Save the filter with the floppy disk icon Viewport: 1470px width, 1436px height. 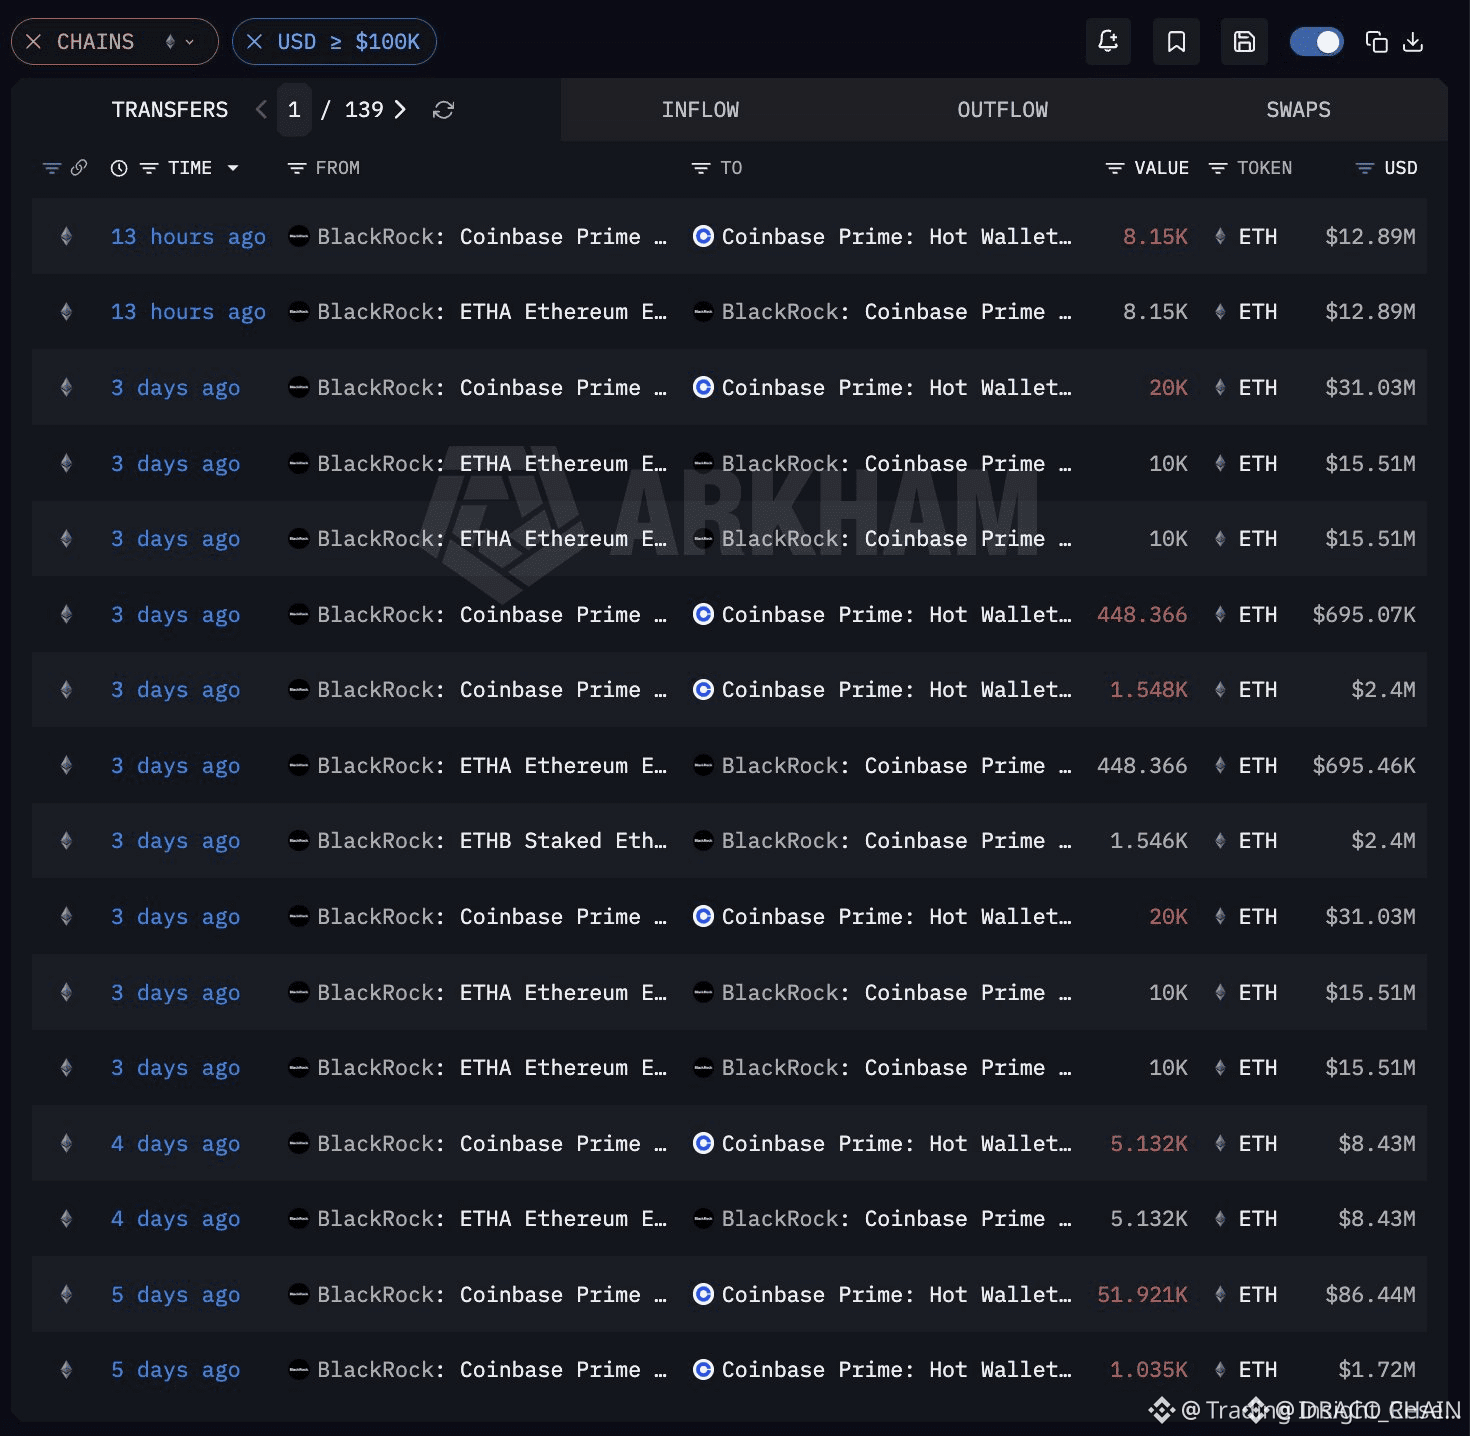click(x=1244, y=41)
